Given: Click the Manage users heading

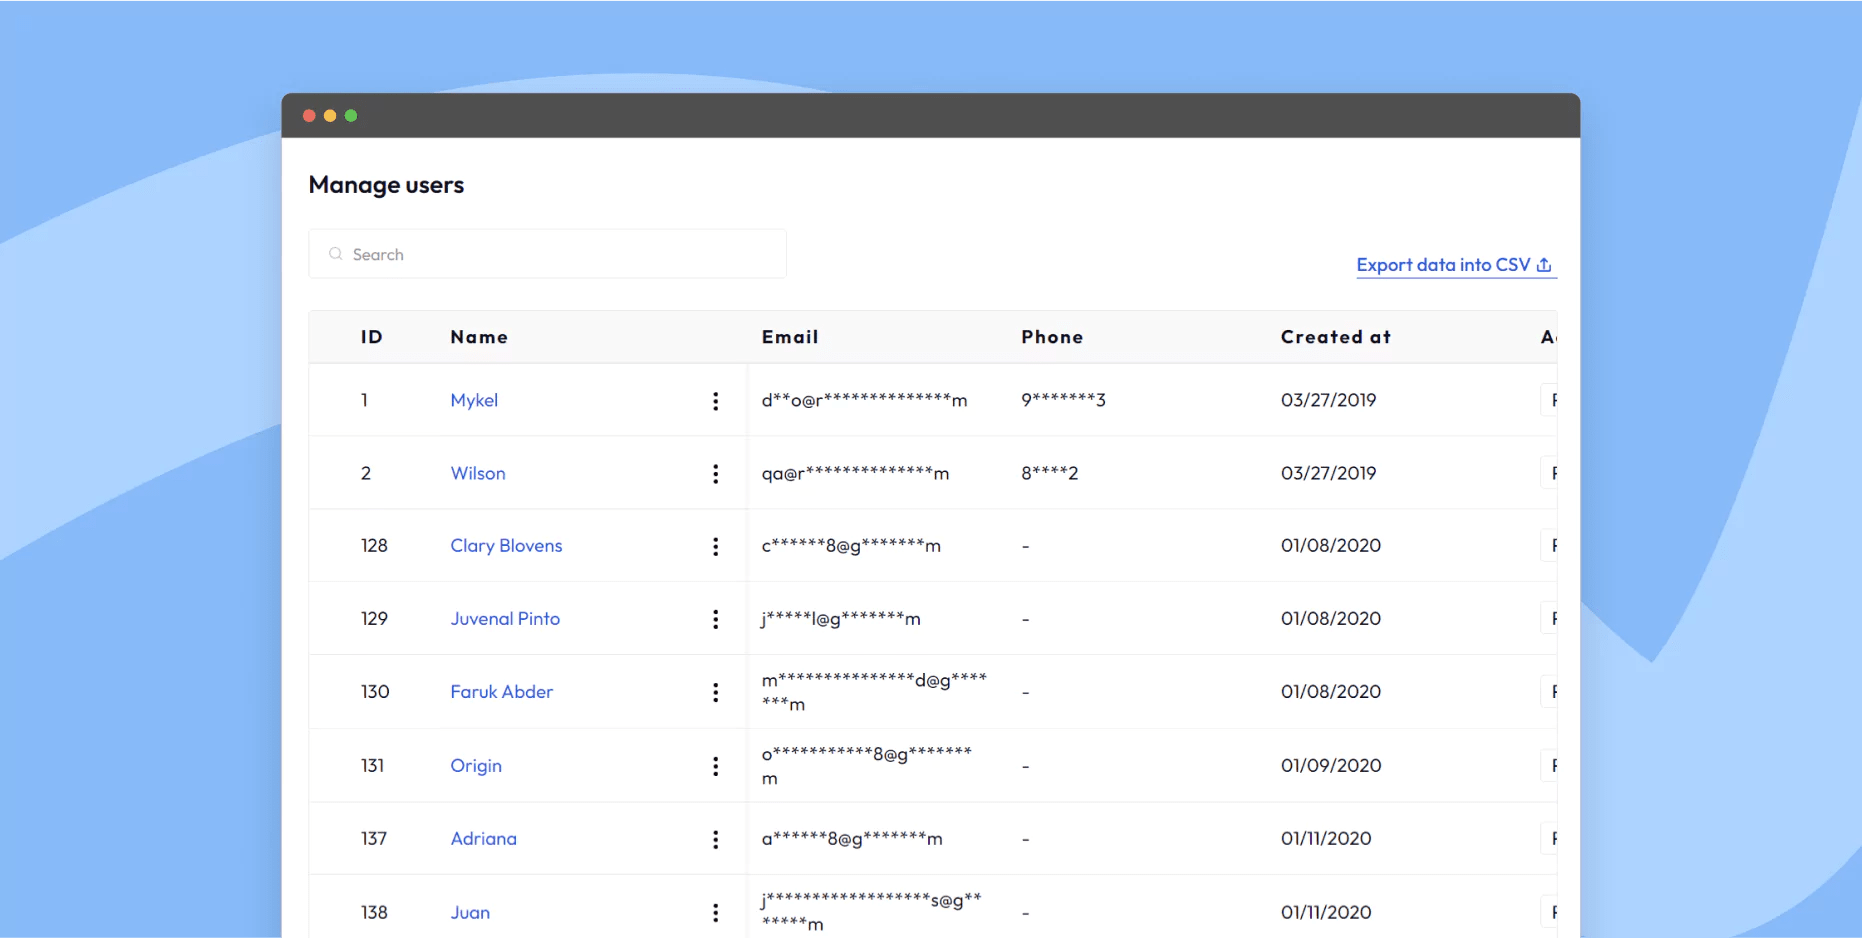Looking at the screenshot, I should [x=386, y=185].
